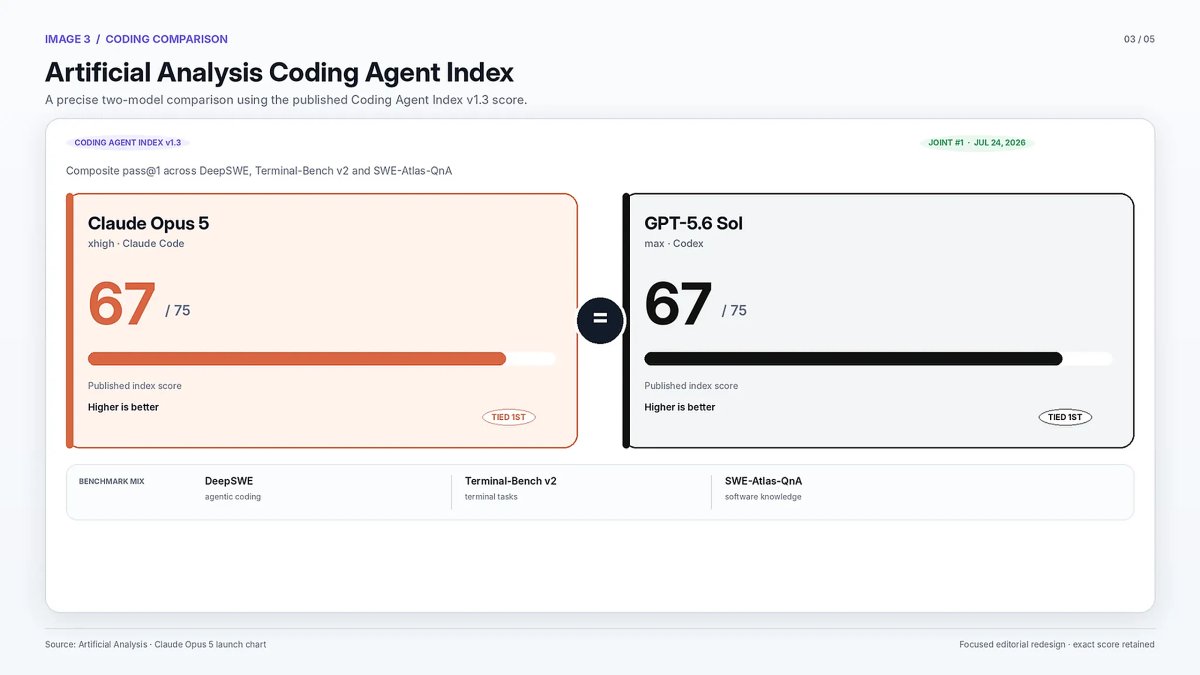Click the equals sign circle icon
The image size is (1200, 675).
click(x=600, y=320)
